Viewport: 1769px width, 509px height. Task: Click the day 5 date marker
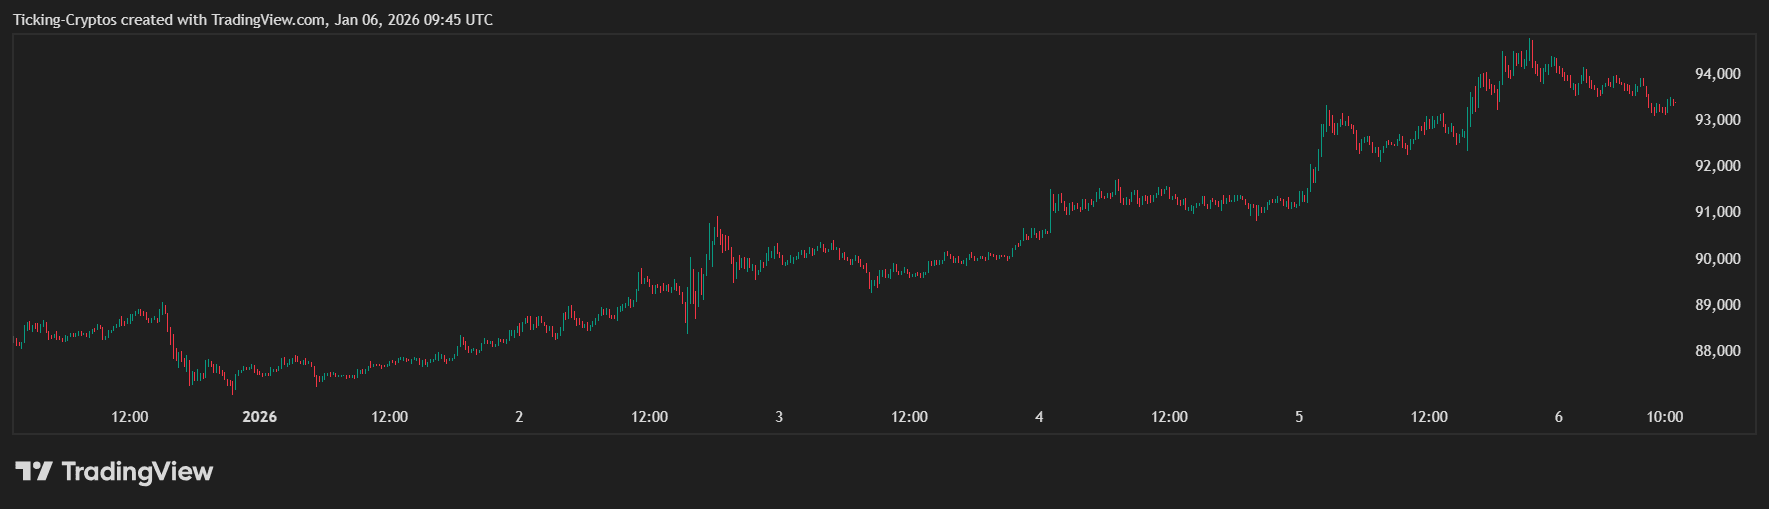1299,417
